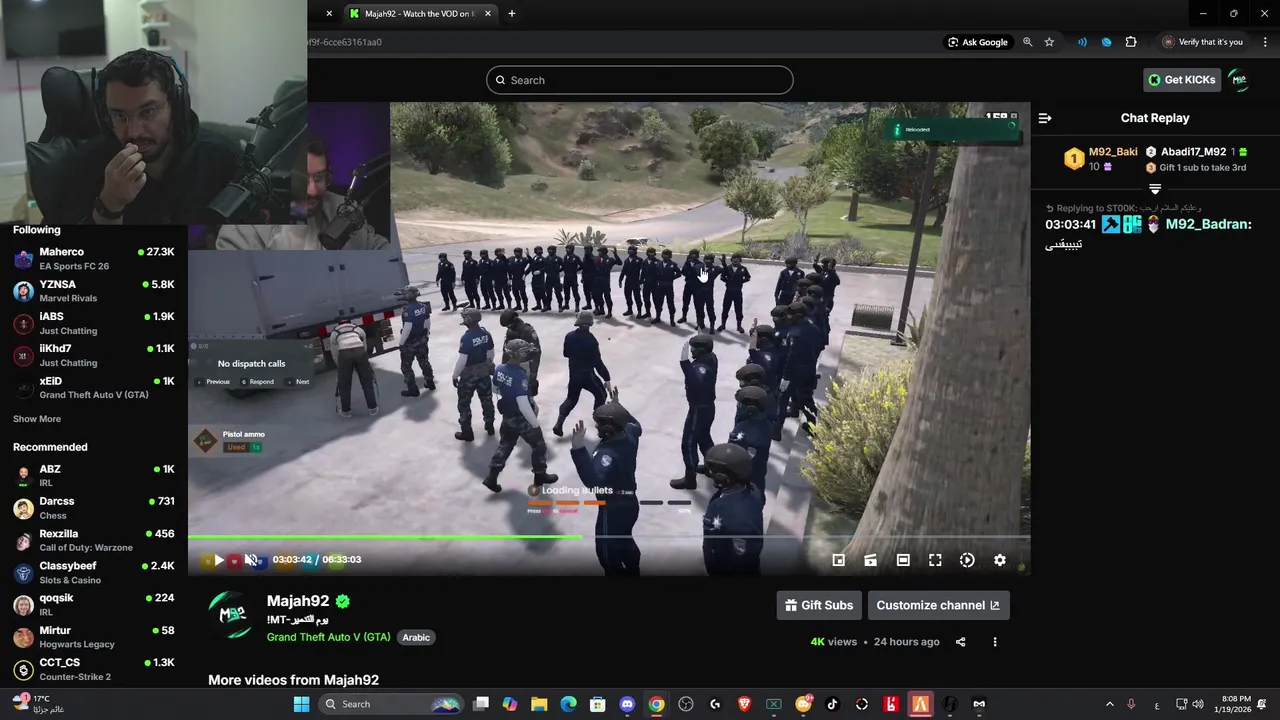Expand Following list with Show More
1280x720 pixels.
click(37, 419)
